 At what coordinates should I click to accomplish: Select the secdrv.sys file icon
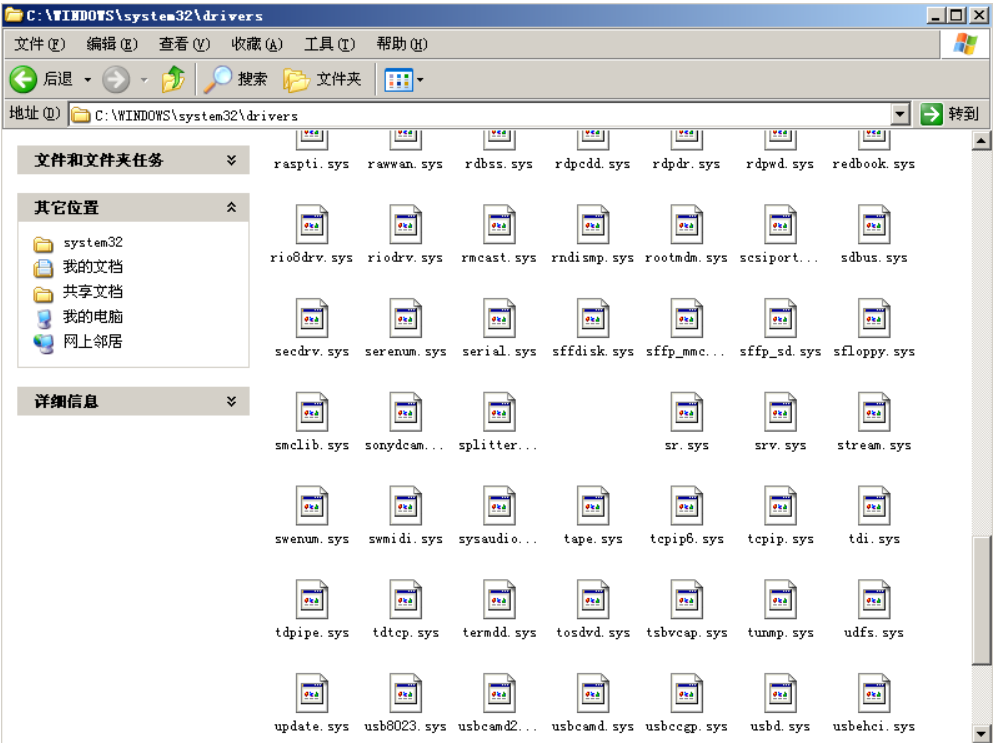(x=312, y=319)
